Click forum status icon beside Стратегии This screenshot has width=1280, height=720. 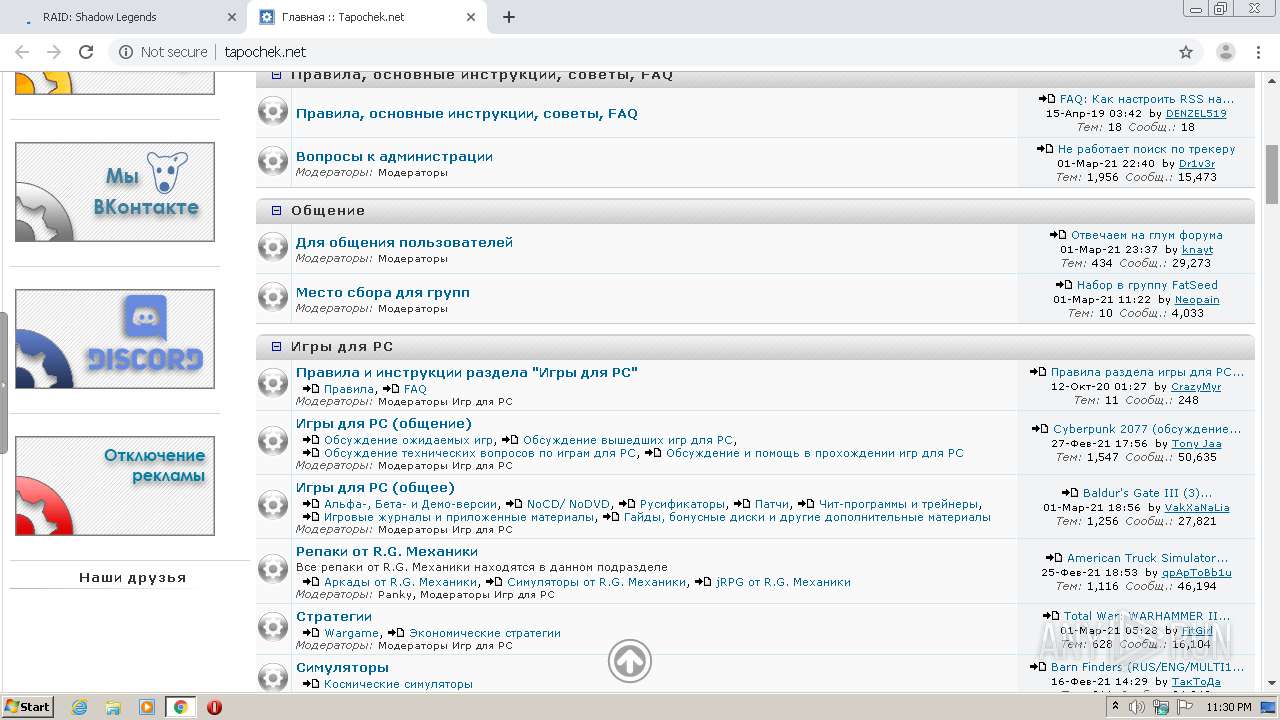(x=273, y=627)
